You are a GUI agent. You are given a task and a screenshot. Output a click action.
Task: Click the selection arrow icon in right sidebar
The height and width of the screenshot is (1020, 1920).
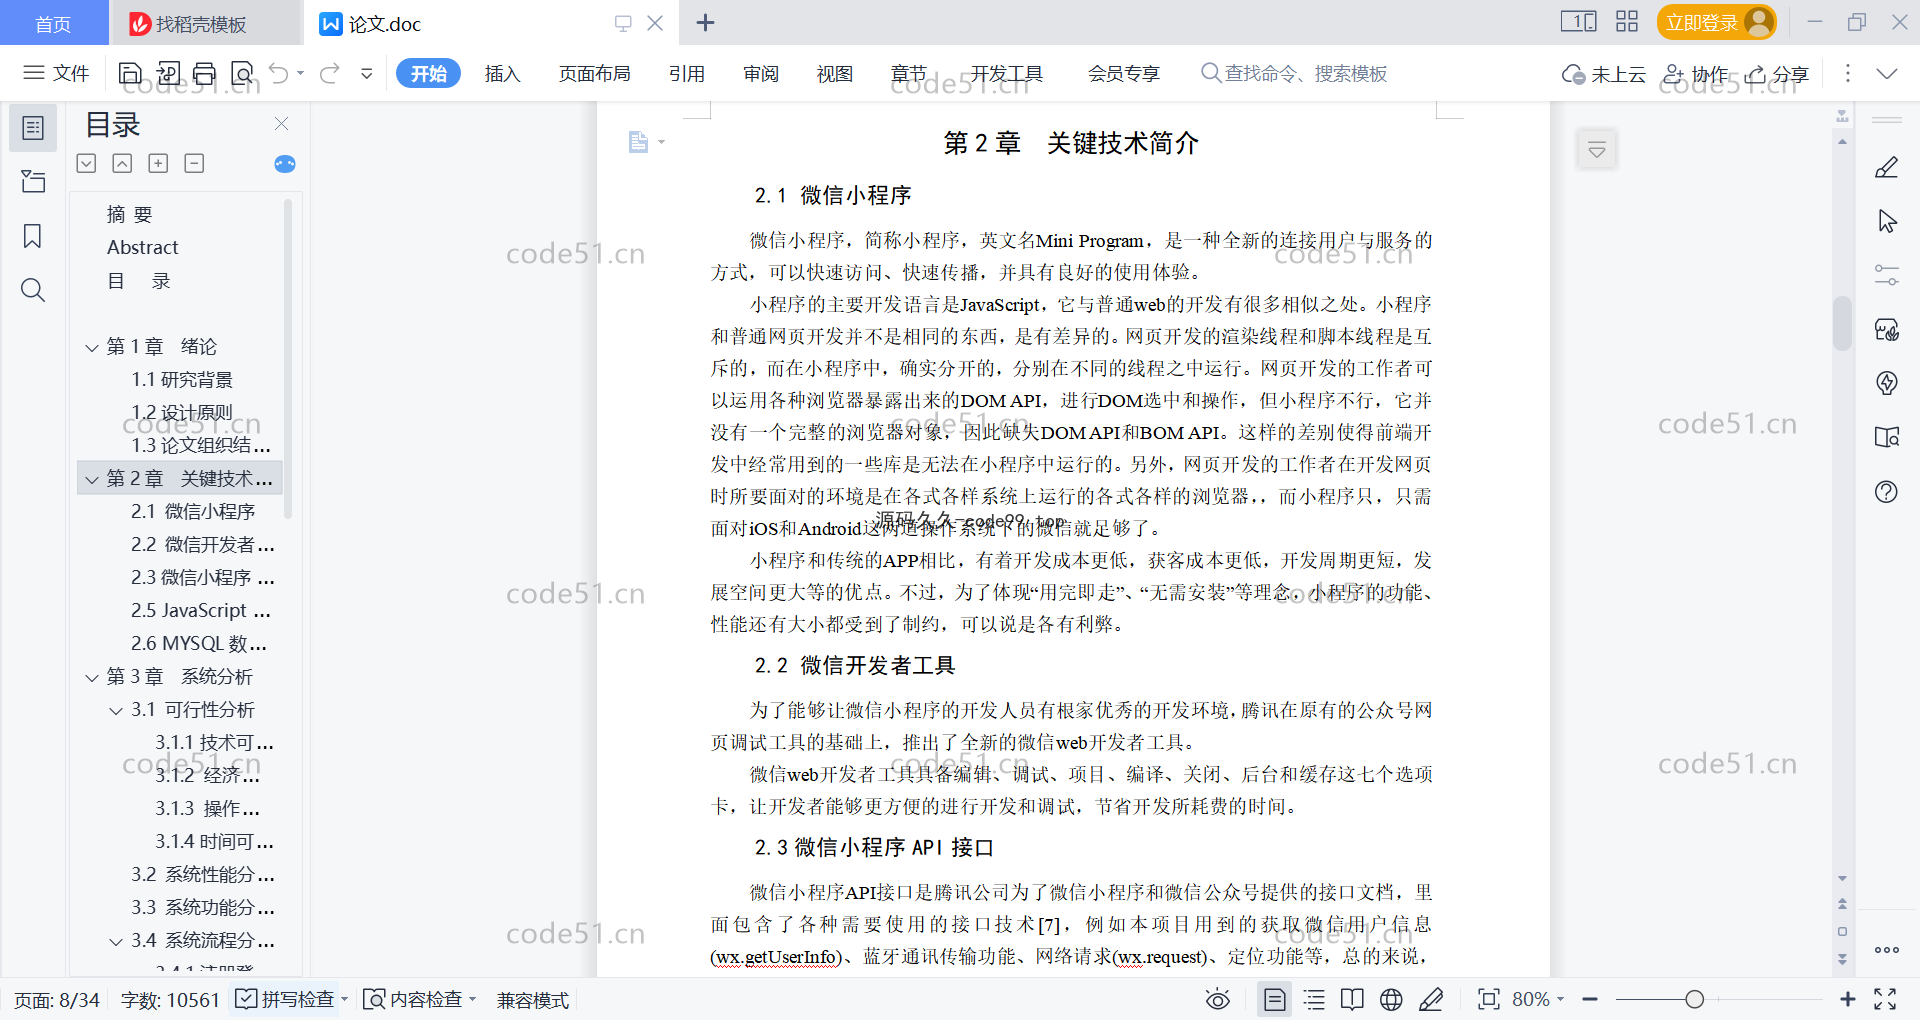pos(1887,221)
